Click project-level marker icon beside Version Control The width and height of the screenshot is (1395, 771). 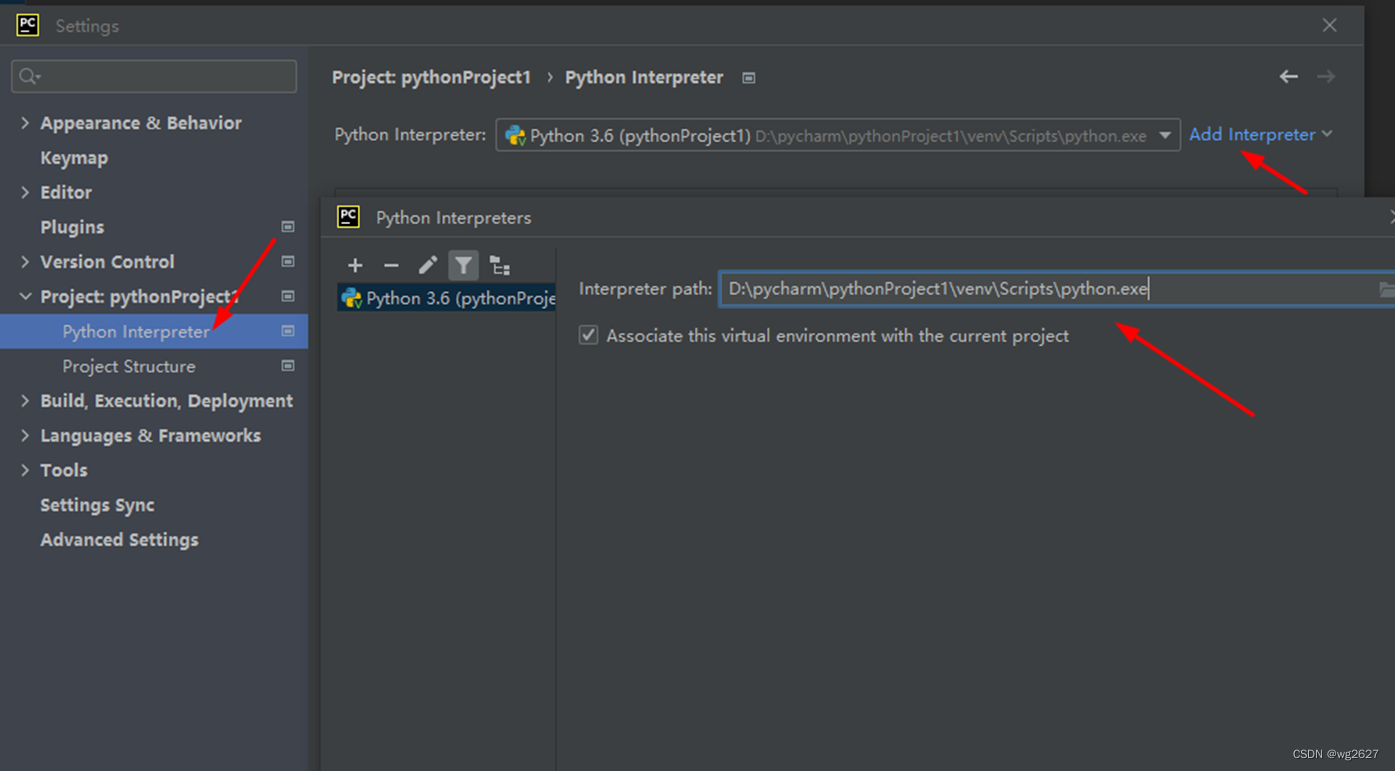[x=288, y=262]
